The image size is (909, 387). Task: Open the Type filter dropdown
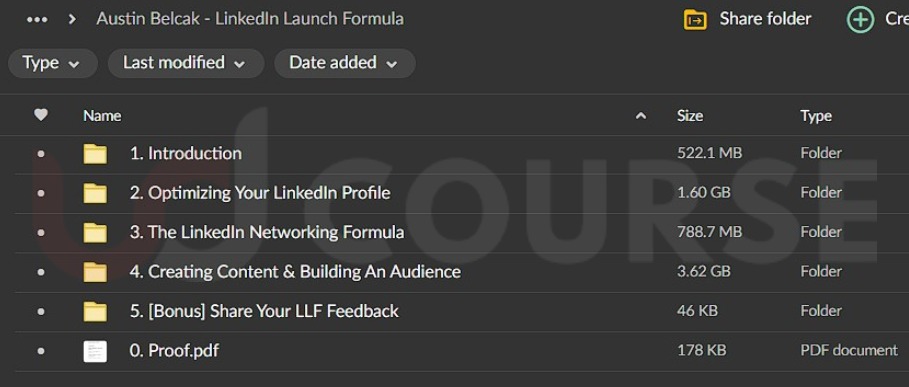pyautogui.click(x=53, y=63)
